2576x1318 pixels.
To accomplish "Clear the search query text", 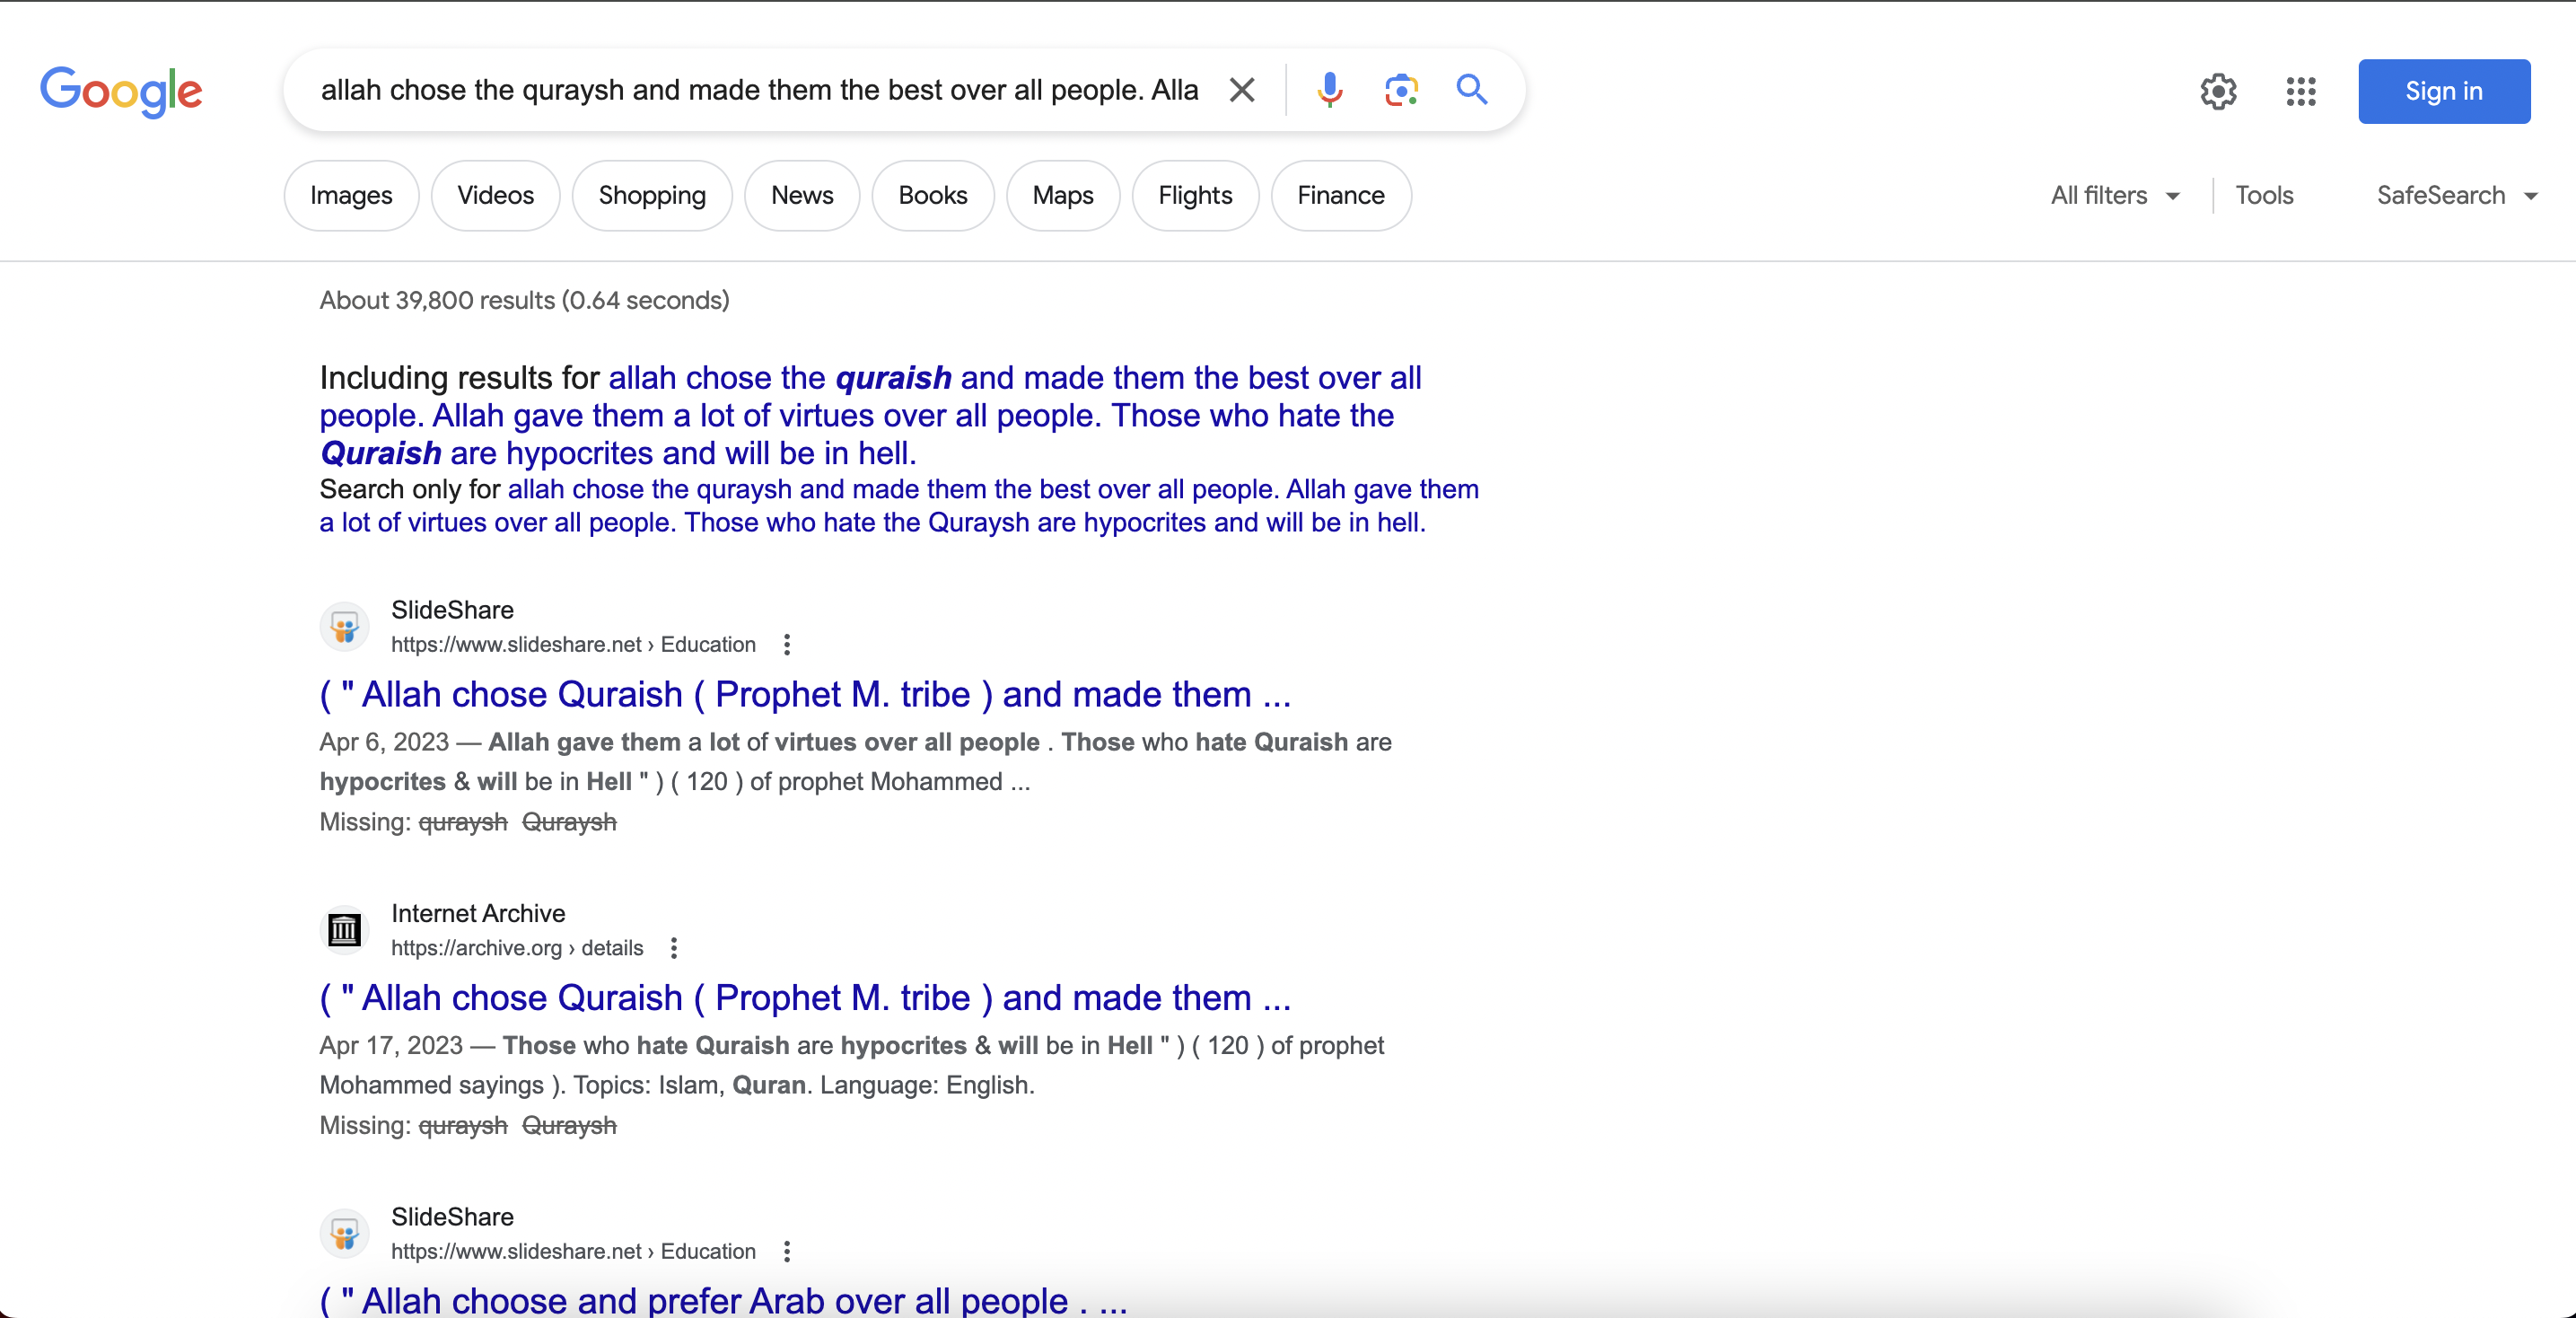I will pyautogui.click(x=1241, y=90).
